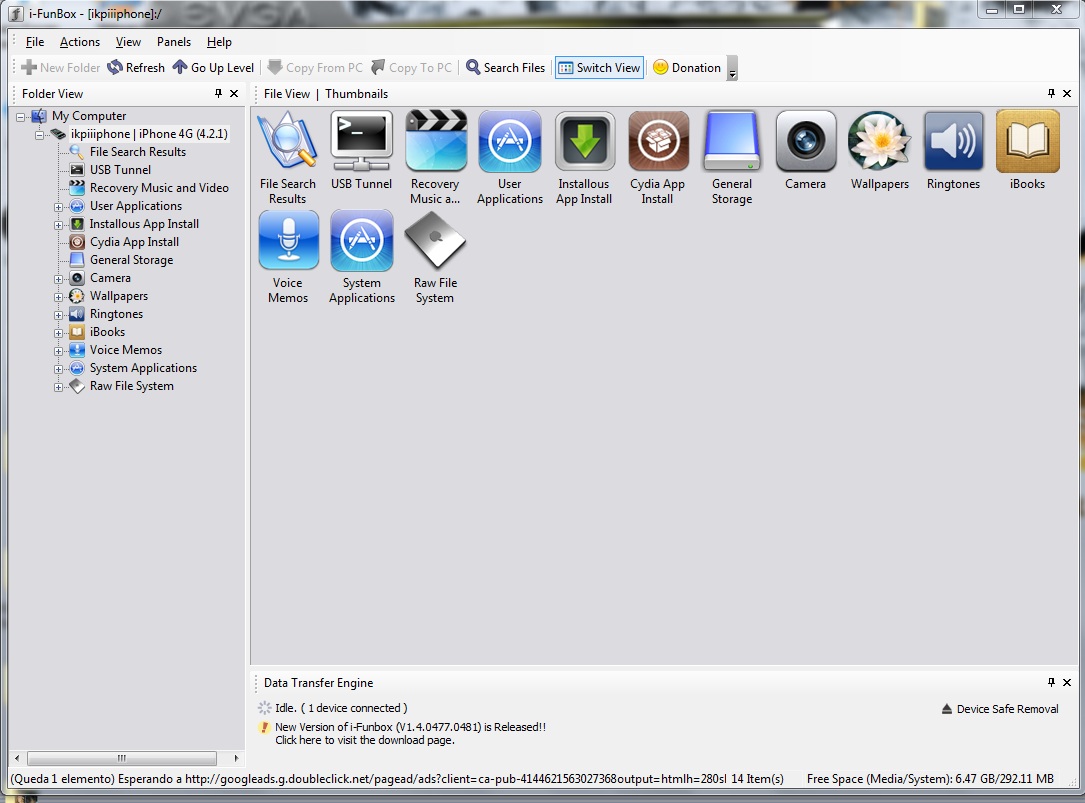The height and width of the screenshot is (803, 1085).
Task: Open the Voice Memos microphone thumbnail
Action: (289, 240)
